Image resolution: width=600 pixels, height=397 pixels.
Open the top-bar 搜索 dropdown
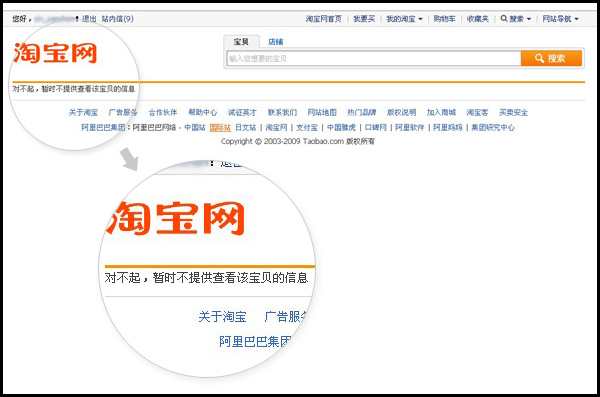516,19
